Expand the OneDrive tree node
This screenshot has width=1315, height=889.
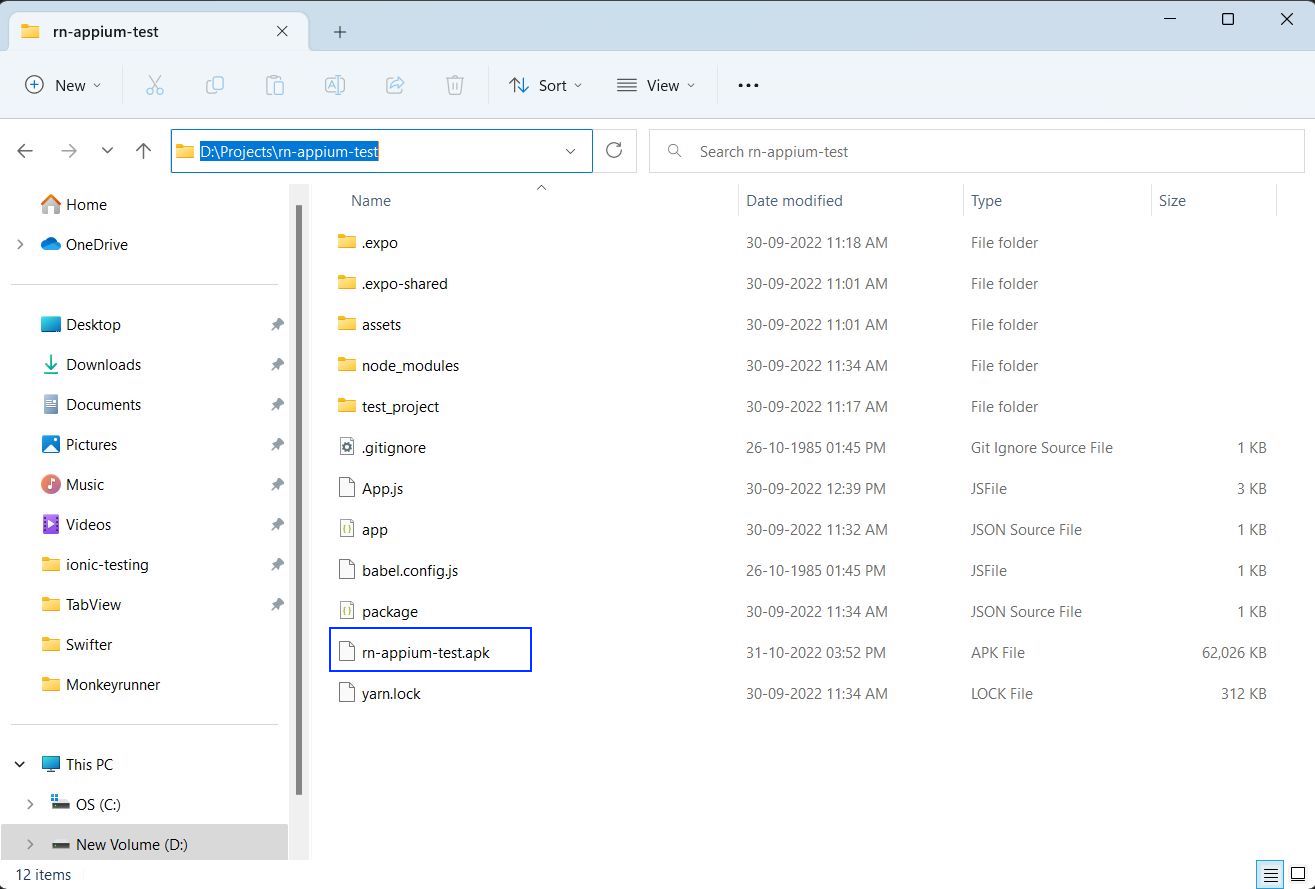(20, 245)
